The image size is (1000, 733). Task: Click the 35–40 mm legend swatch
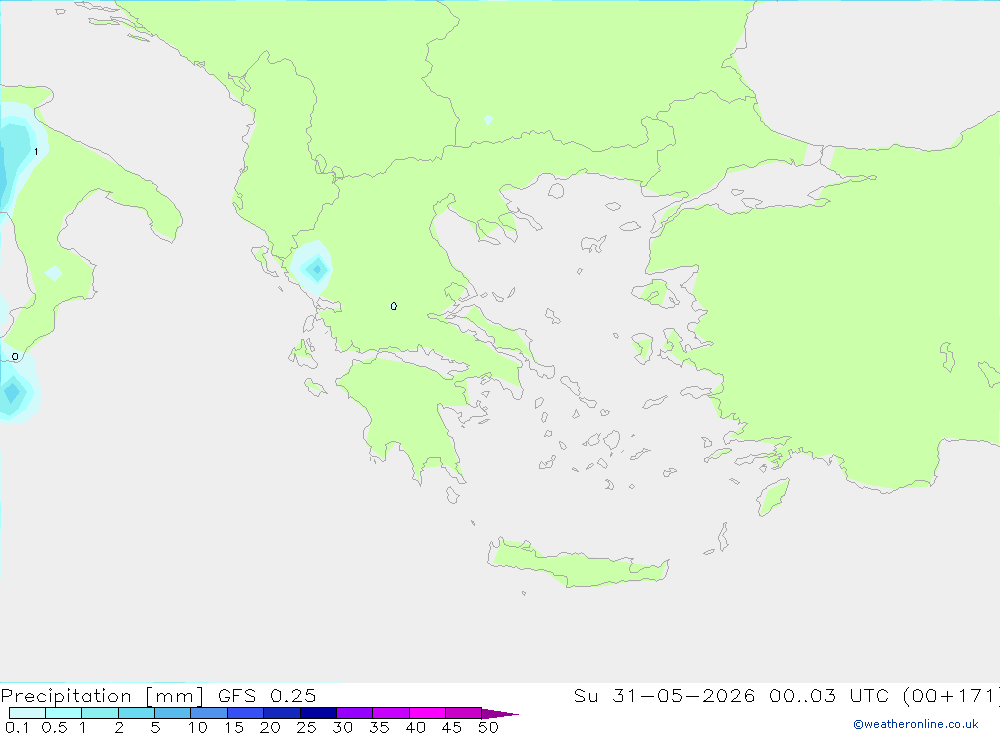pos(391,713)
